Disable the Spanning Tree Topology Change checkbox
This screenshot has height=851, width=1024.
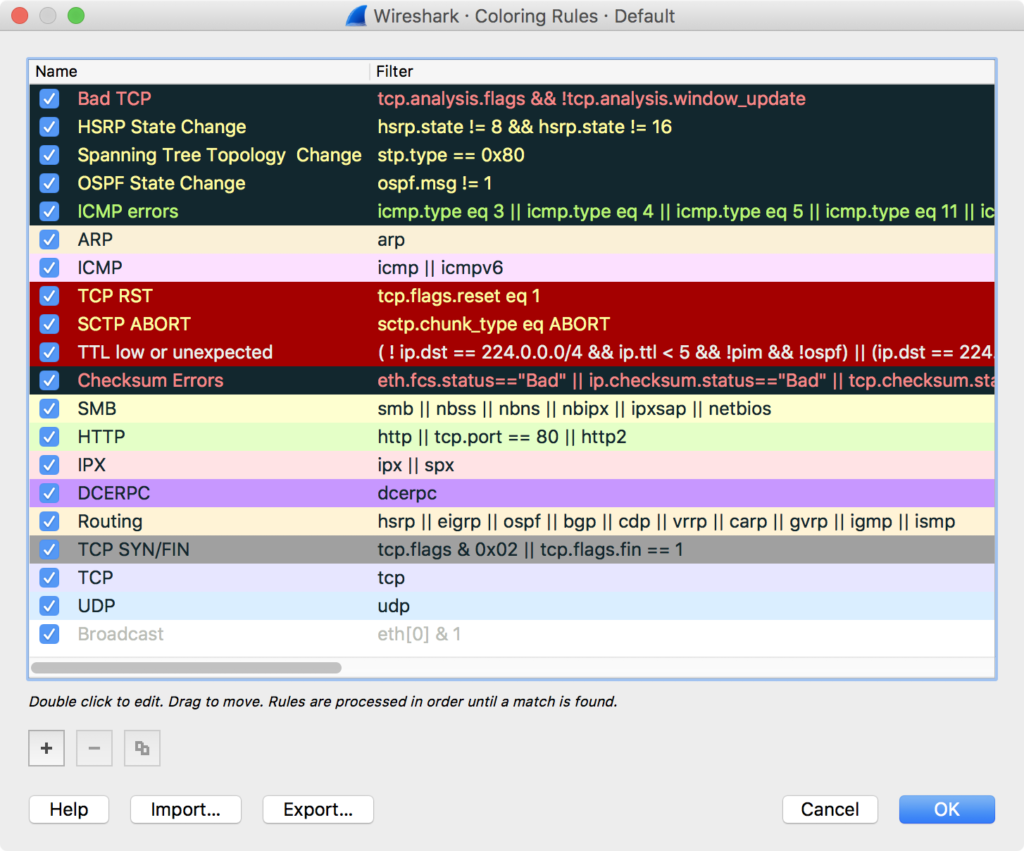click(x=49, y=155)
